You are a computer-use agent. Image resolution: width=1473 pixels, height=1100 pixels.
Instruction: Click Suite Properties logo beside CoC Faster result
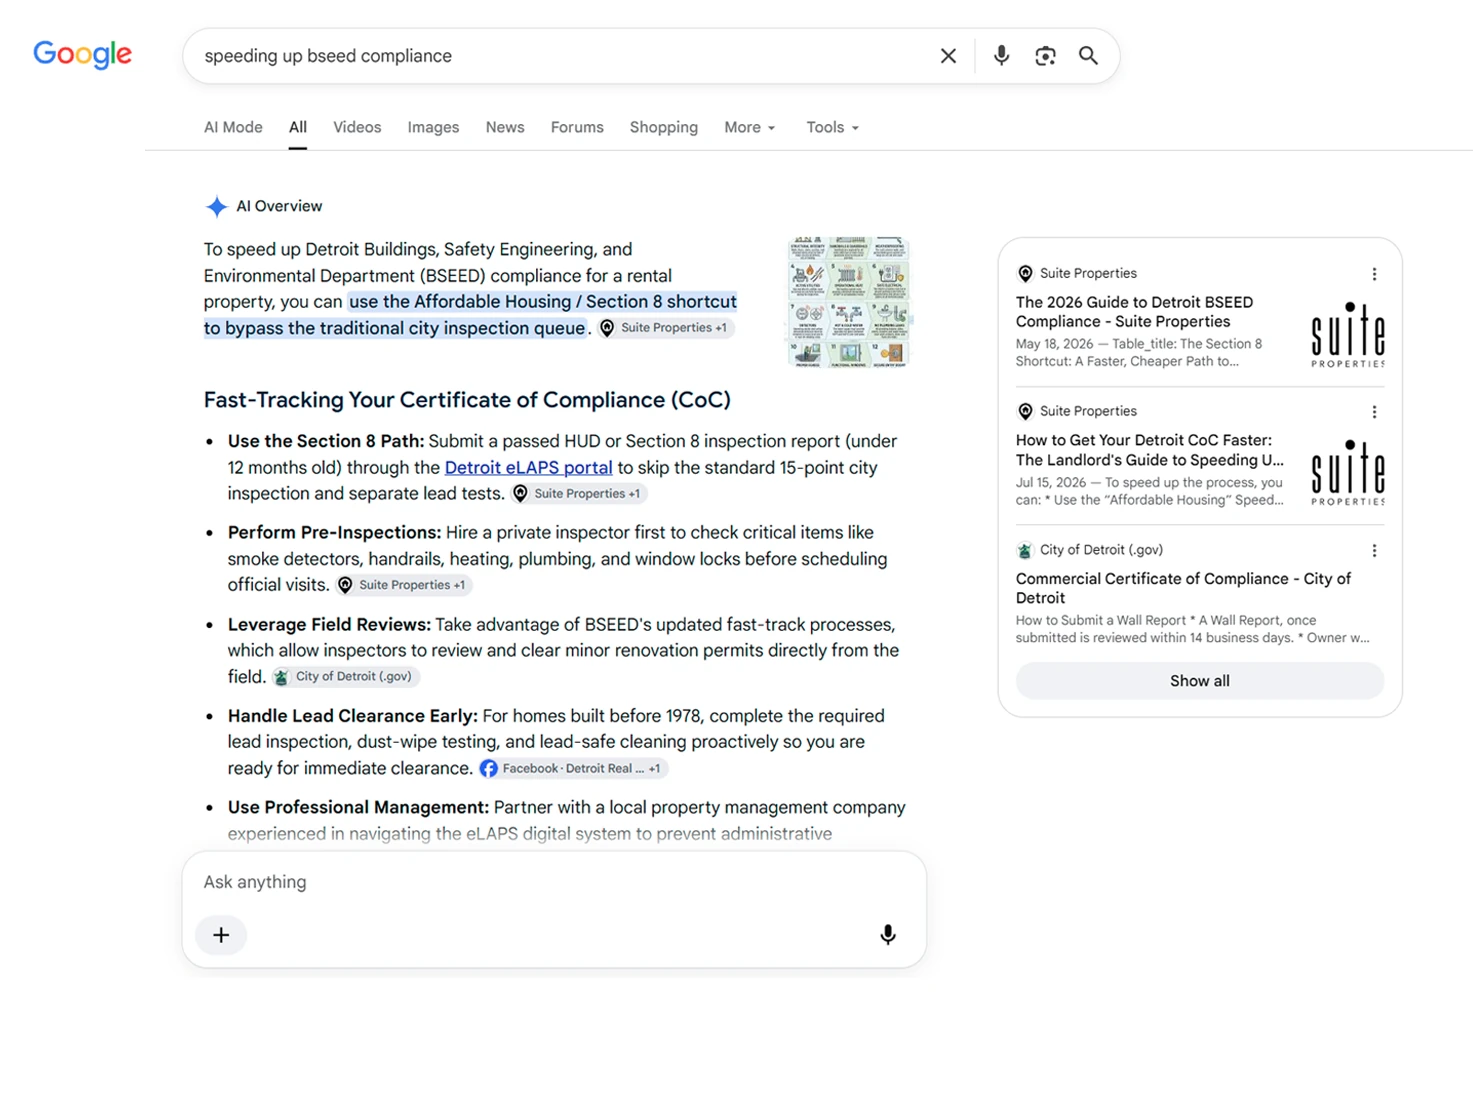click(x=1347, y=472)
